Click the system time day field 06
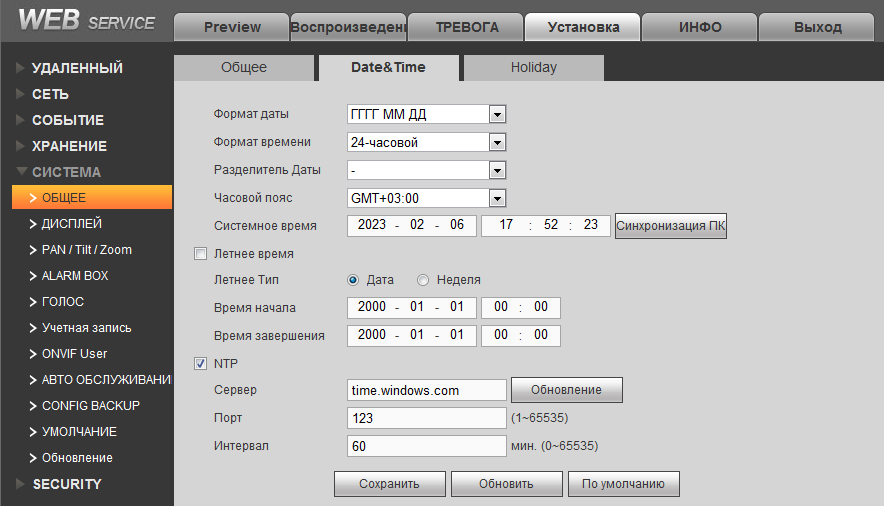The width and height of the screenshot is (884, 506). point(457,225)
